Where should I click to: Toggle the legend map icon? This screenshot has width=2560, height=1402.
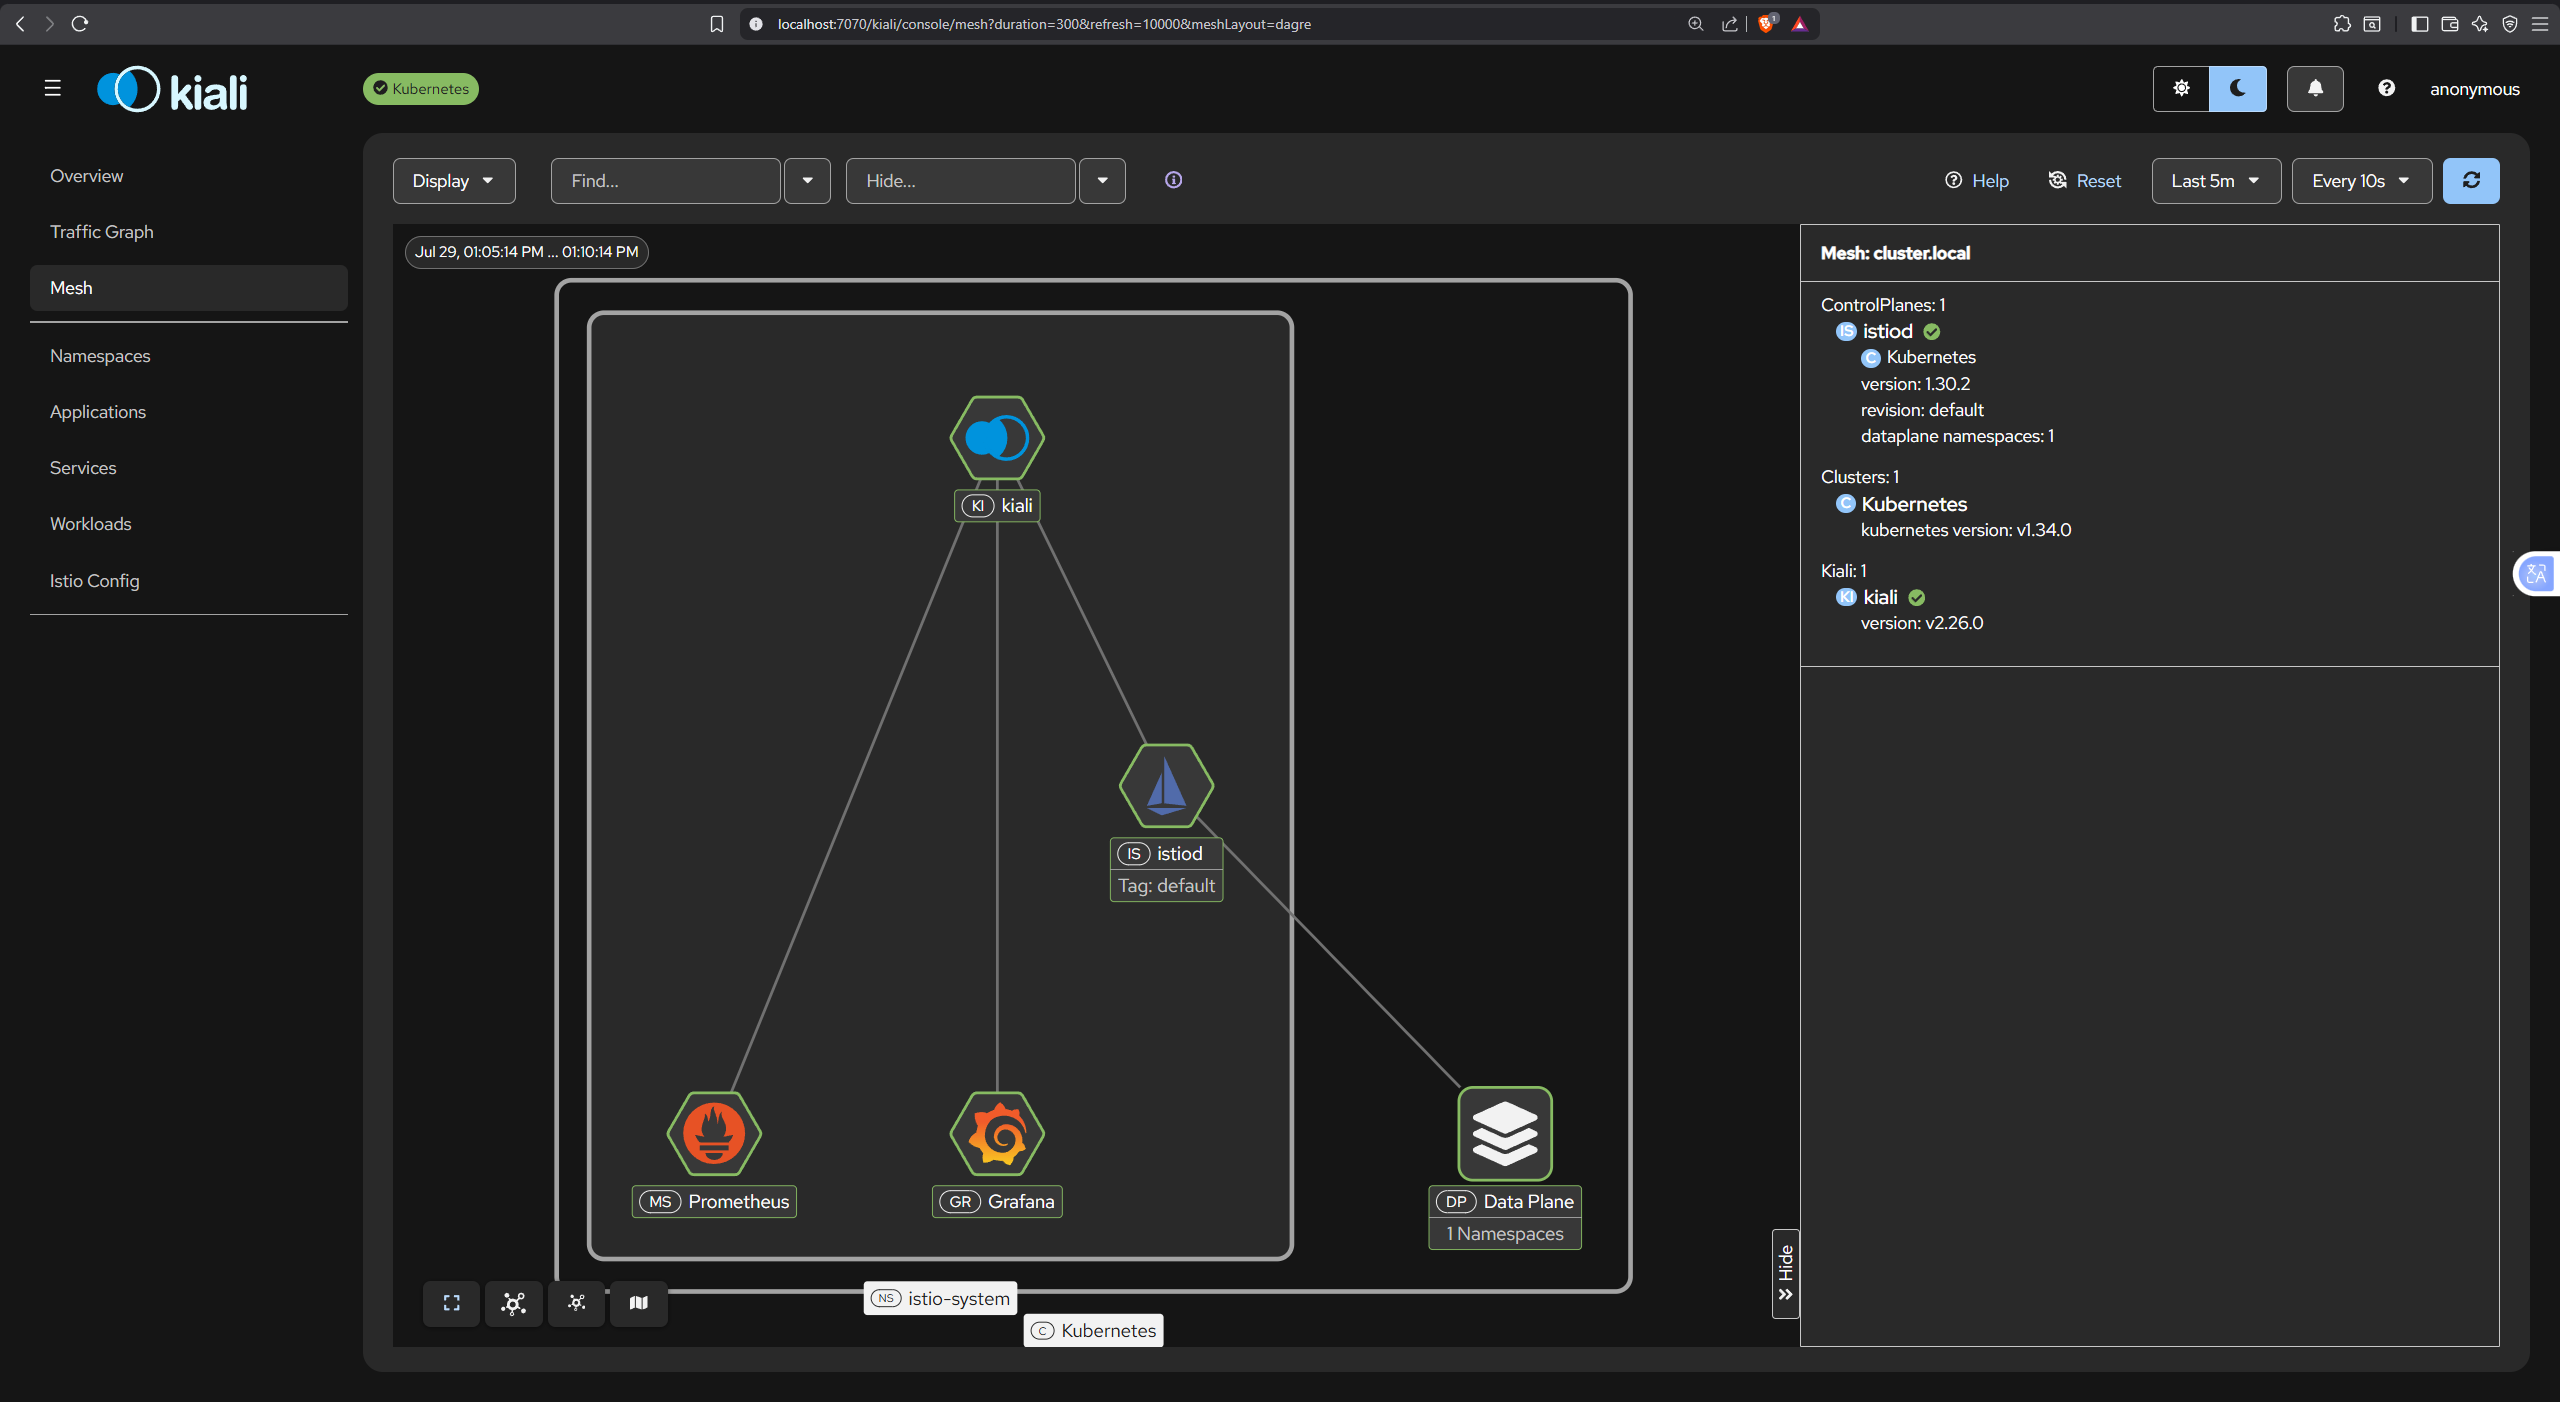pyautogui.click(x=639, y=1303)
